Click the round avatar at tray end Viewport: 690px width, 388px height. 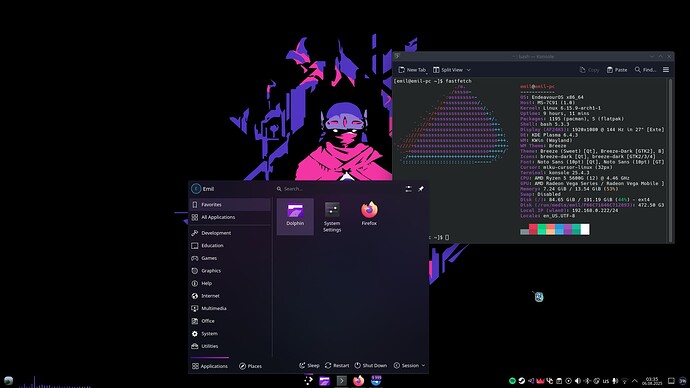(x=683, y=381)
